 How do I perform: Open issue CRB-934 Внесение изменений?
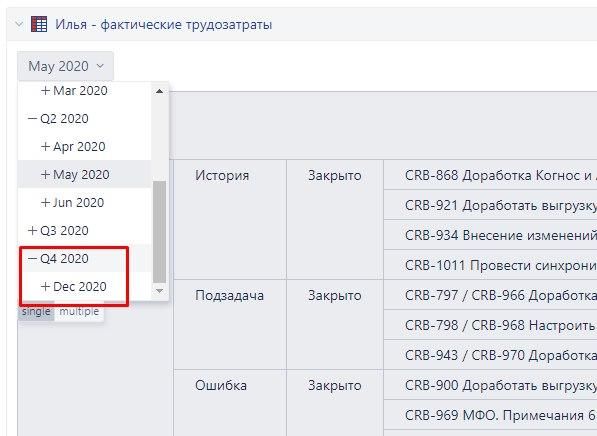pos(501,235)
